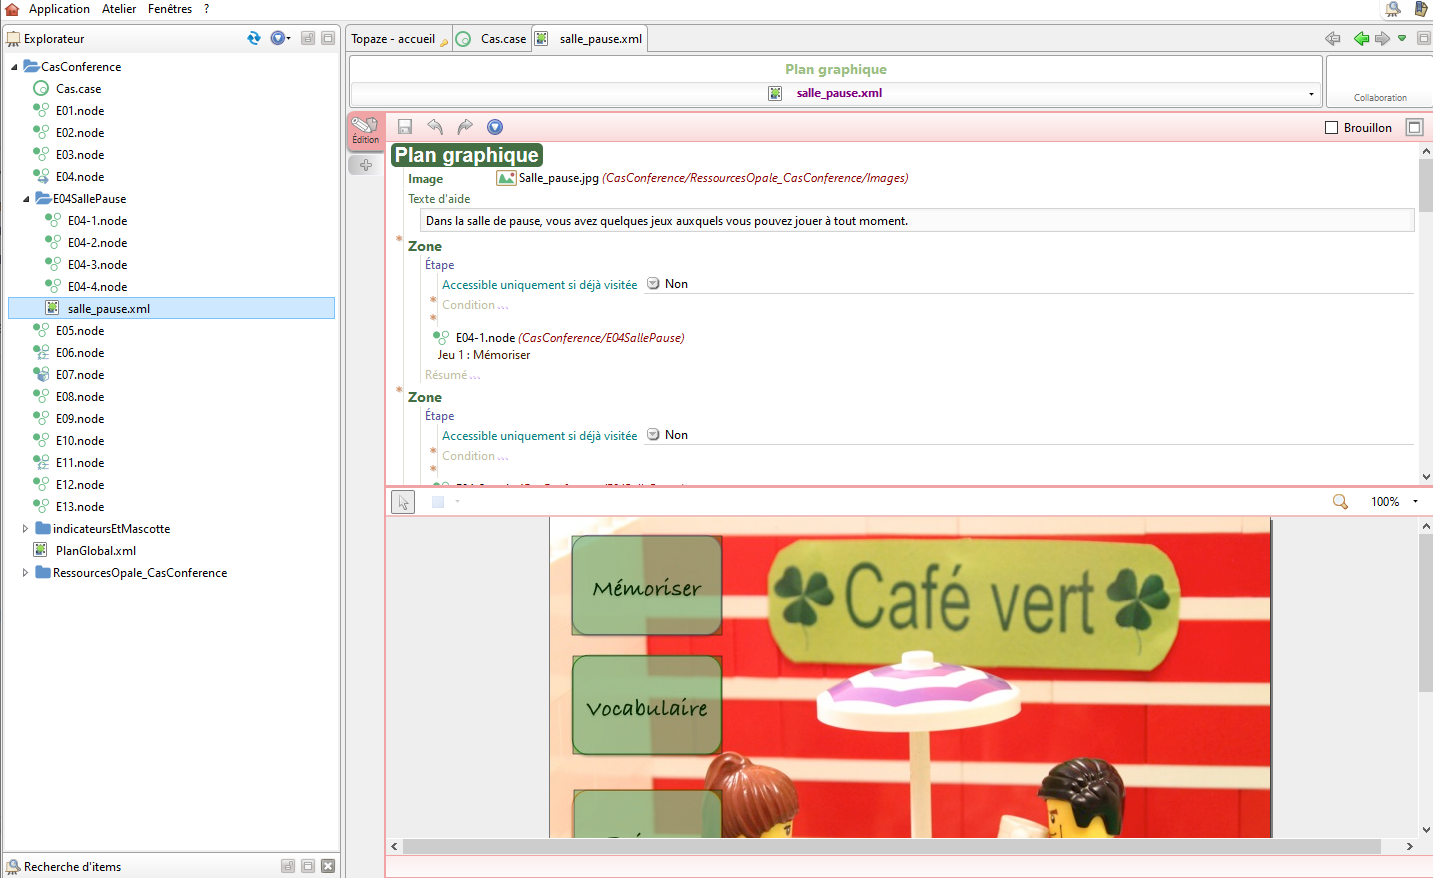Undo with the left curved arrow

435,127
